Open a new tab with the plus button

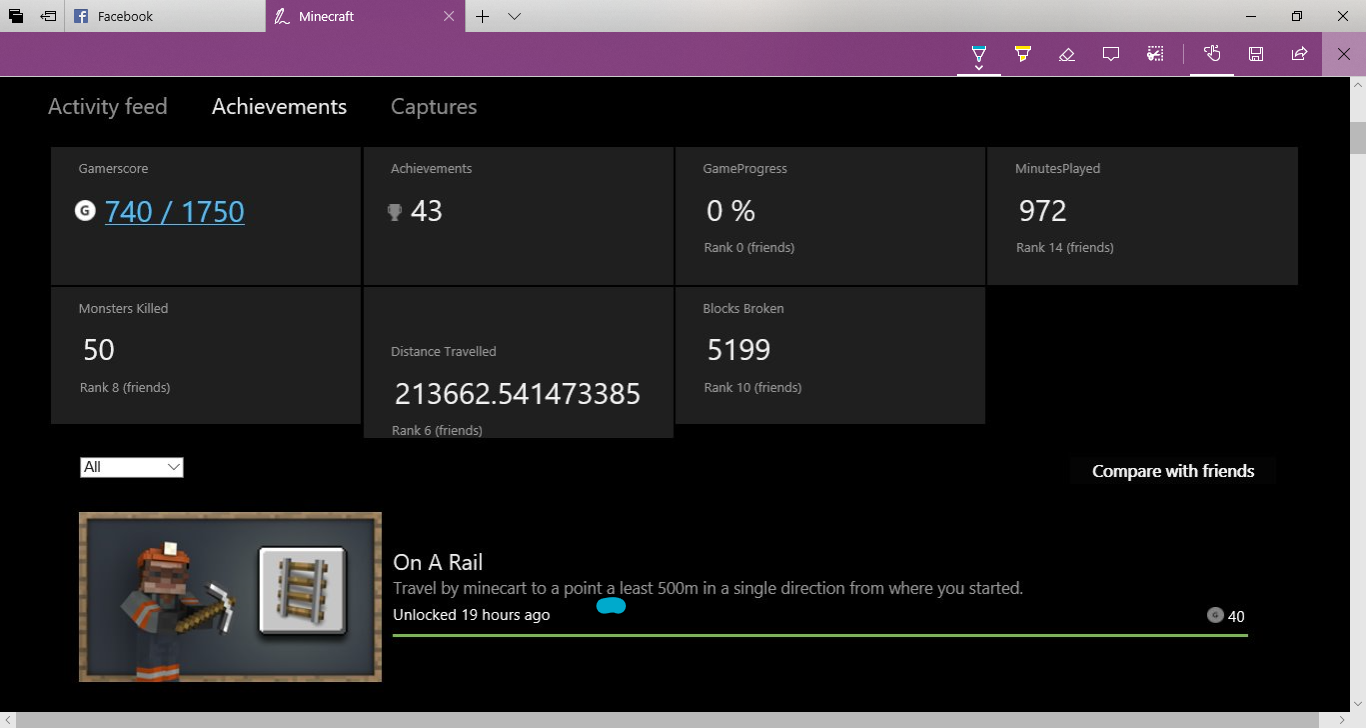tap(482, 16)
